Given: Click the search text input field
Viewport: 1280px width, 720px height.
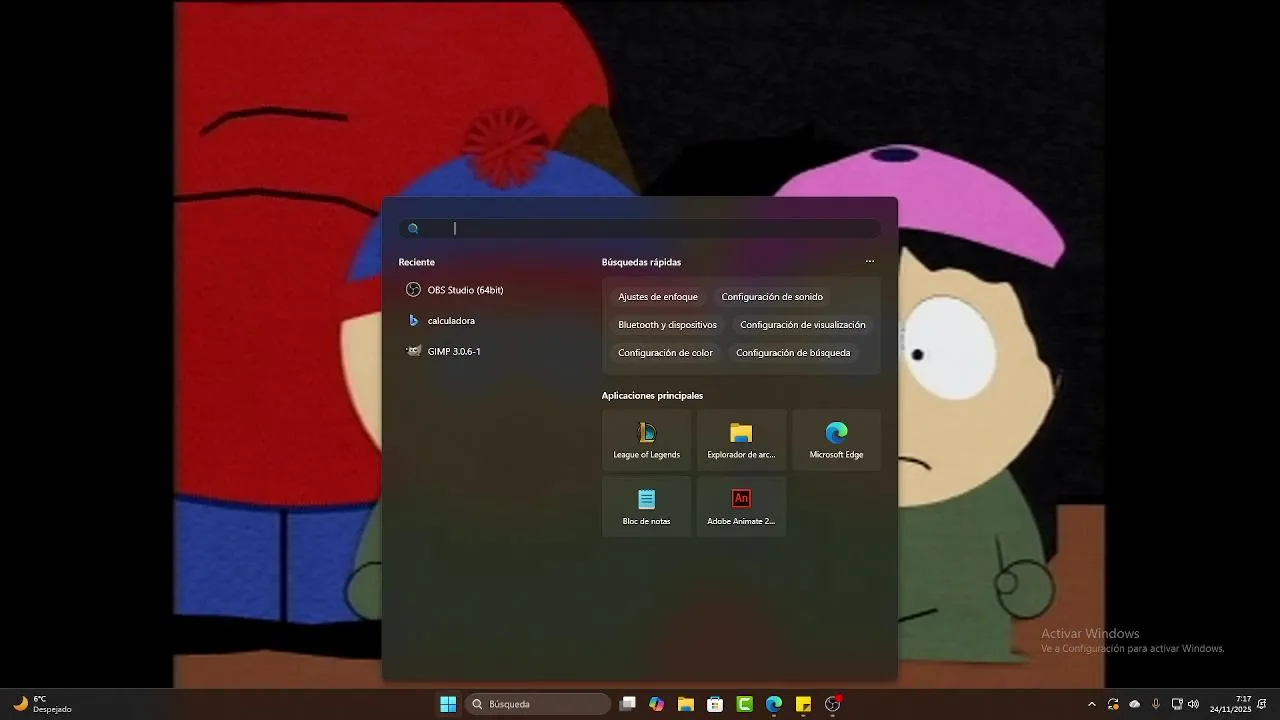Looking at the screenshot, I should [640, 228].
